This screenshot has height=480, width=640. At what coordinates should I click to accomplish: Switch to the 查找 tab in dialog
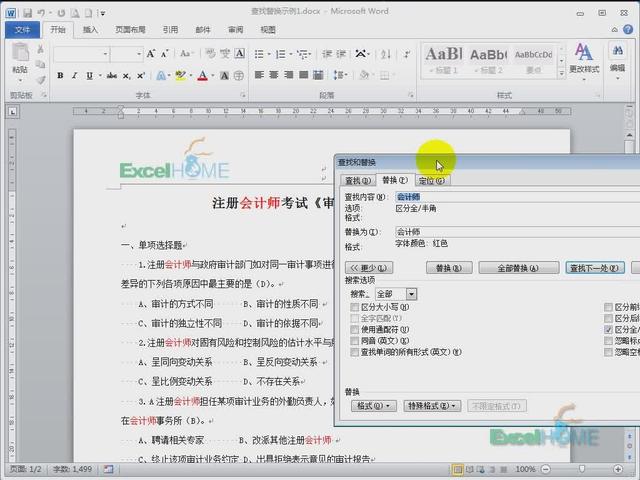[x=358, y=180]
